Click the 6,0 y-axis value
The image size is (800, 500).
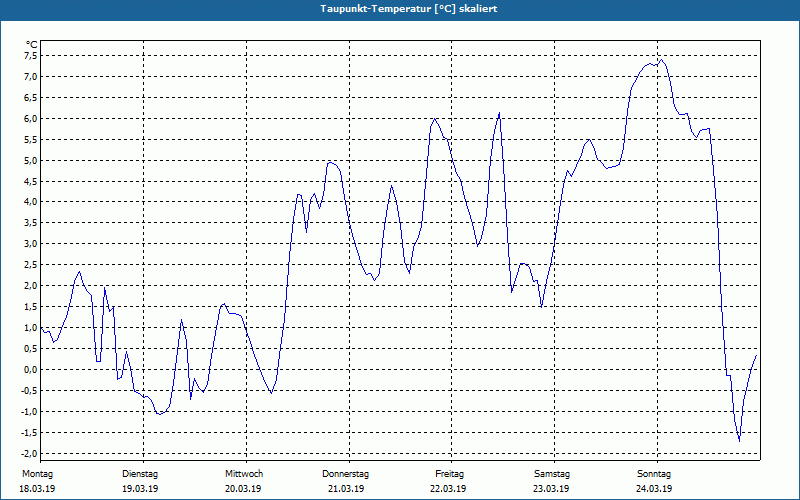tap(31, 118)
